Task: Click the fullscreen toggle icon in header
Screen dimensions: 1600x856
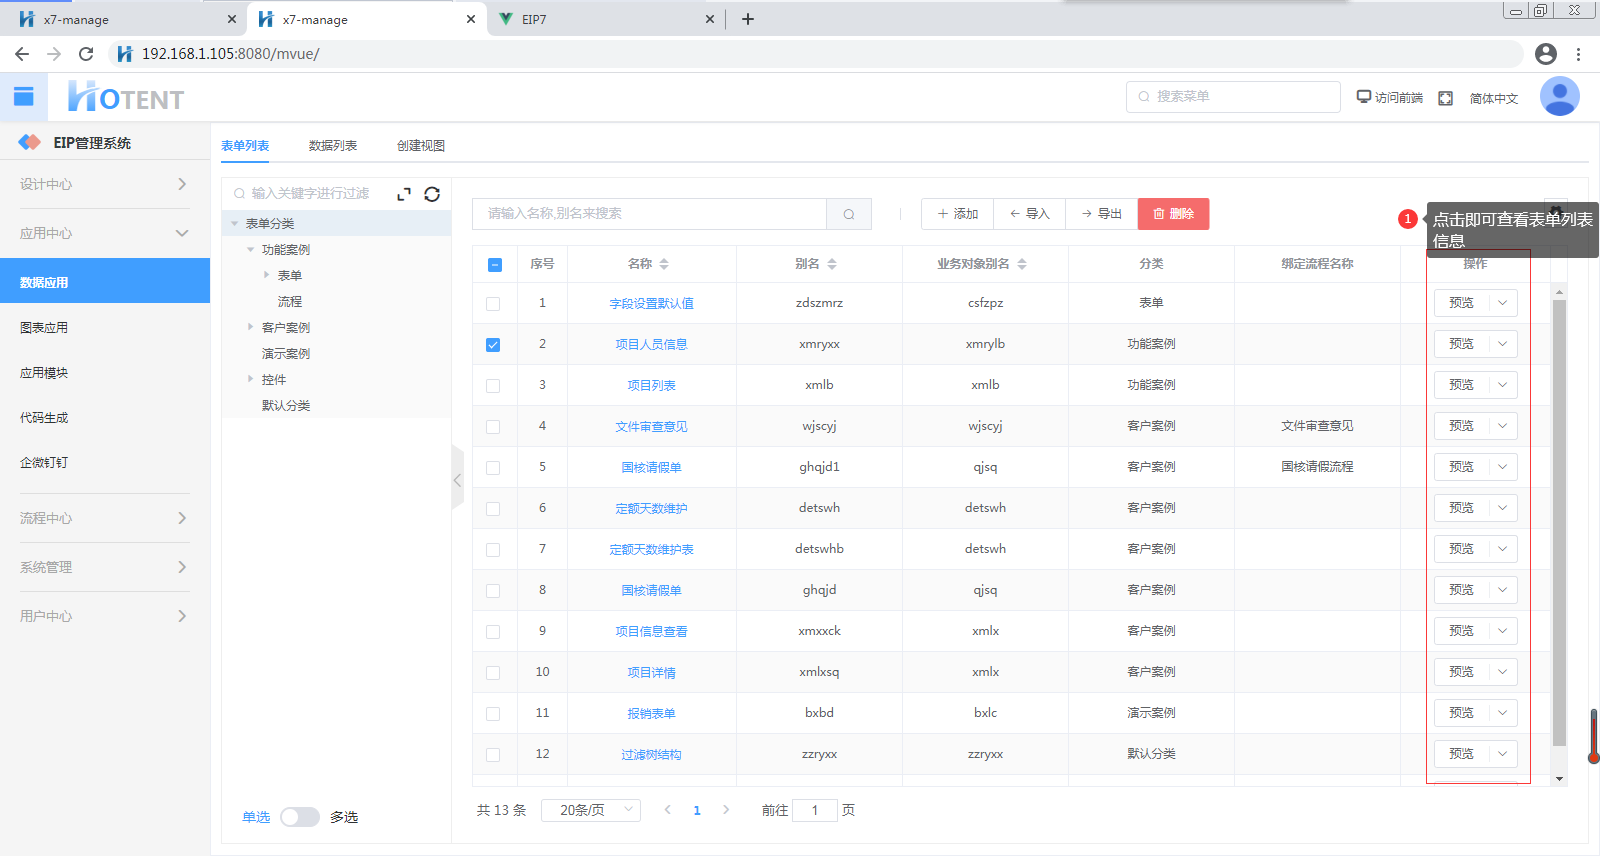Action: pyautogui.click(x=1445, y=98)
